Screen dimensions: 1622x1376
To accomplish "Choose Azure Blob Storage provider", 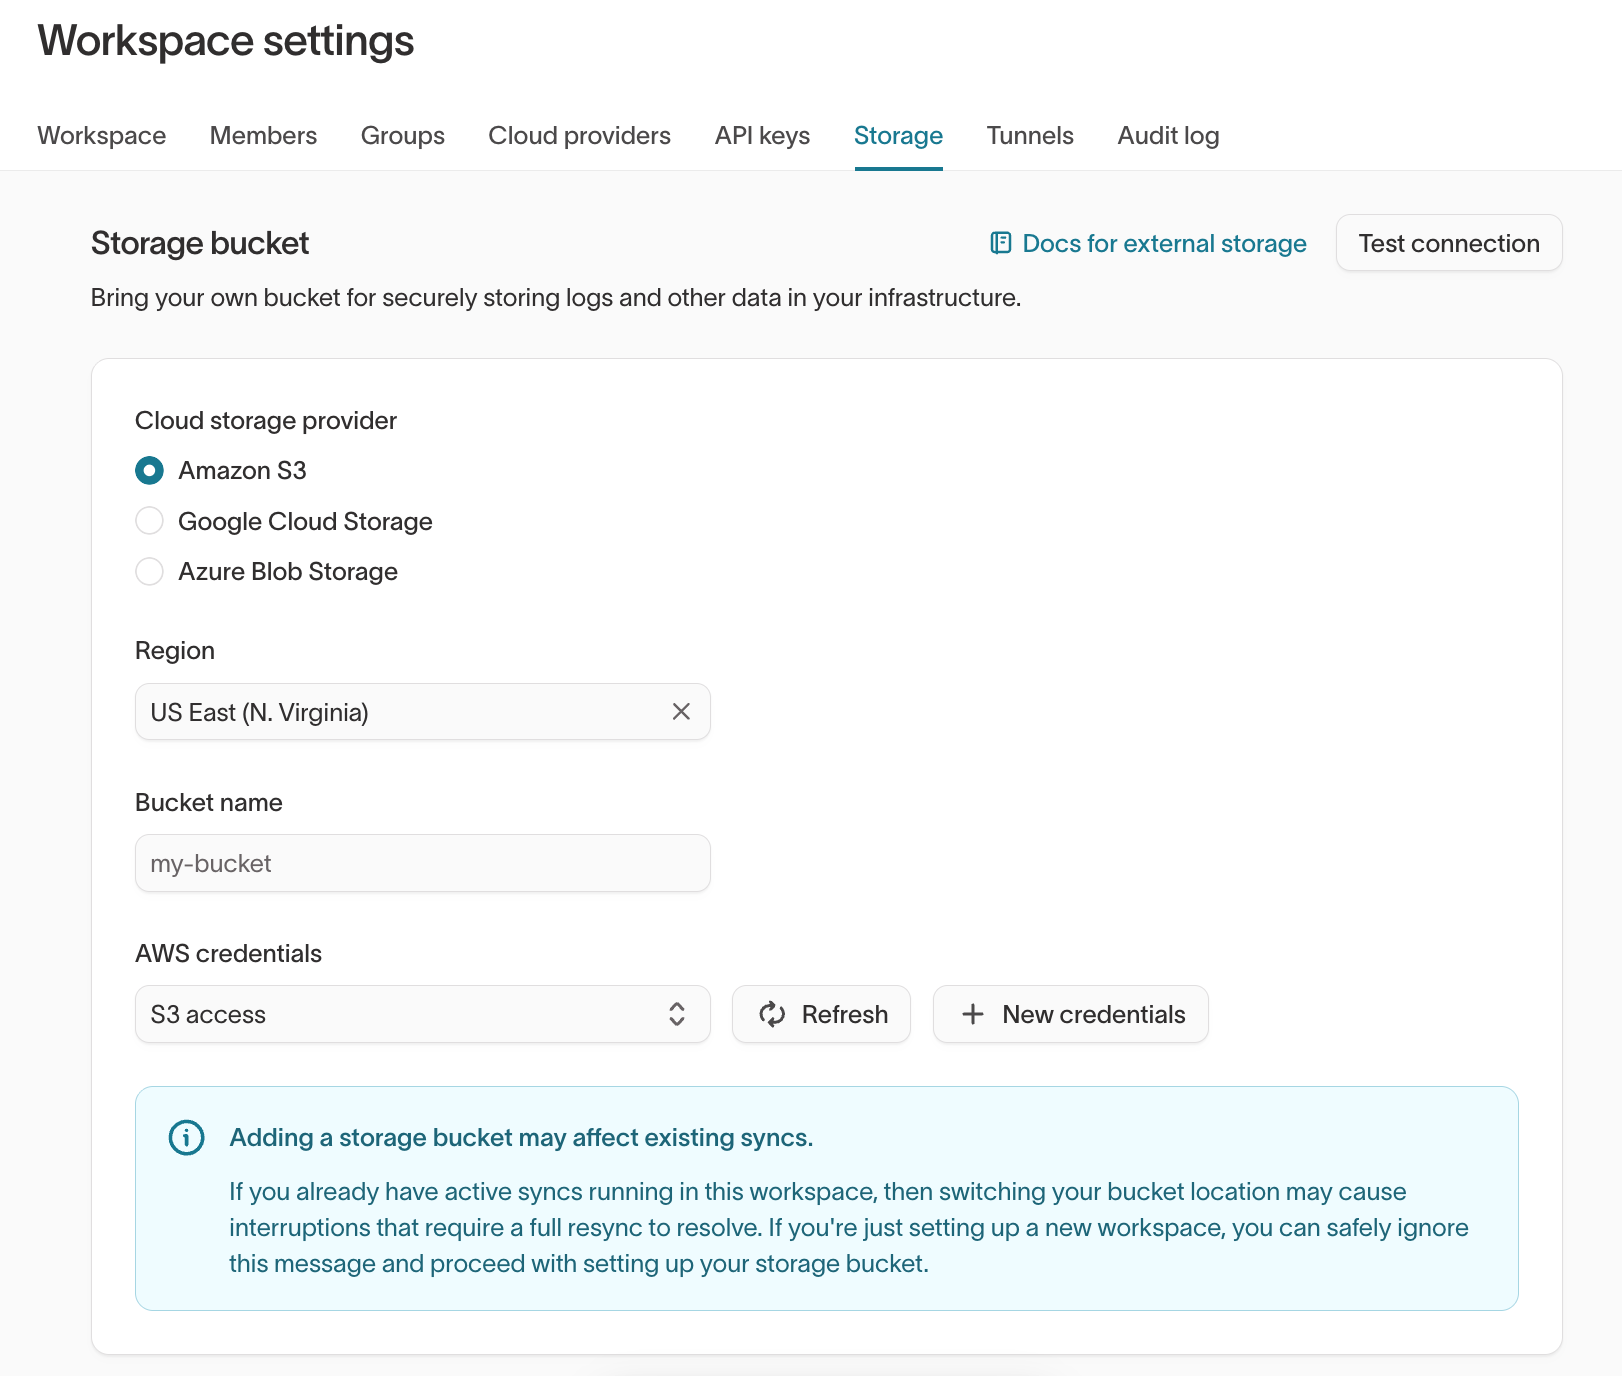I will (150, 572).
